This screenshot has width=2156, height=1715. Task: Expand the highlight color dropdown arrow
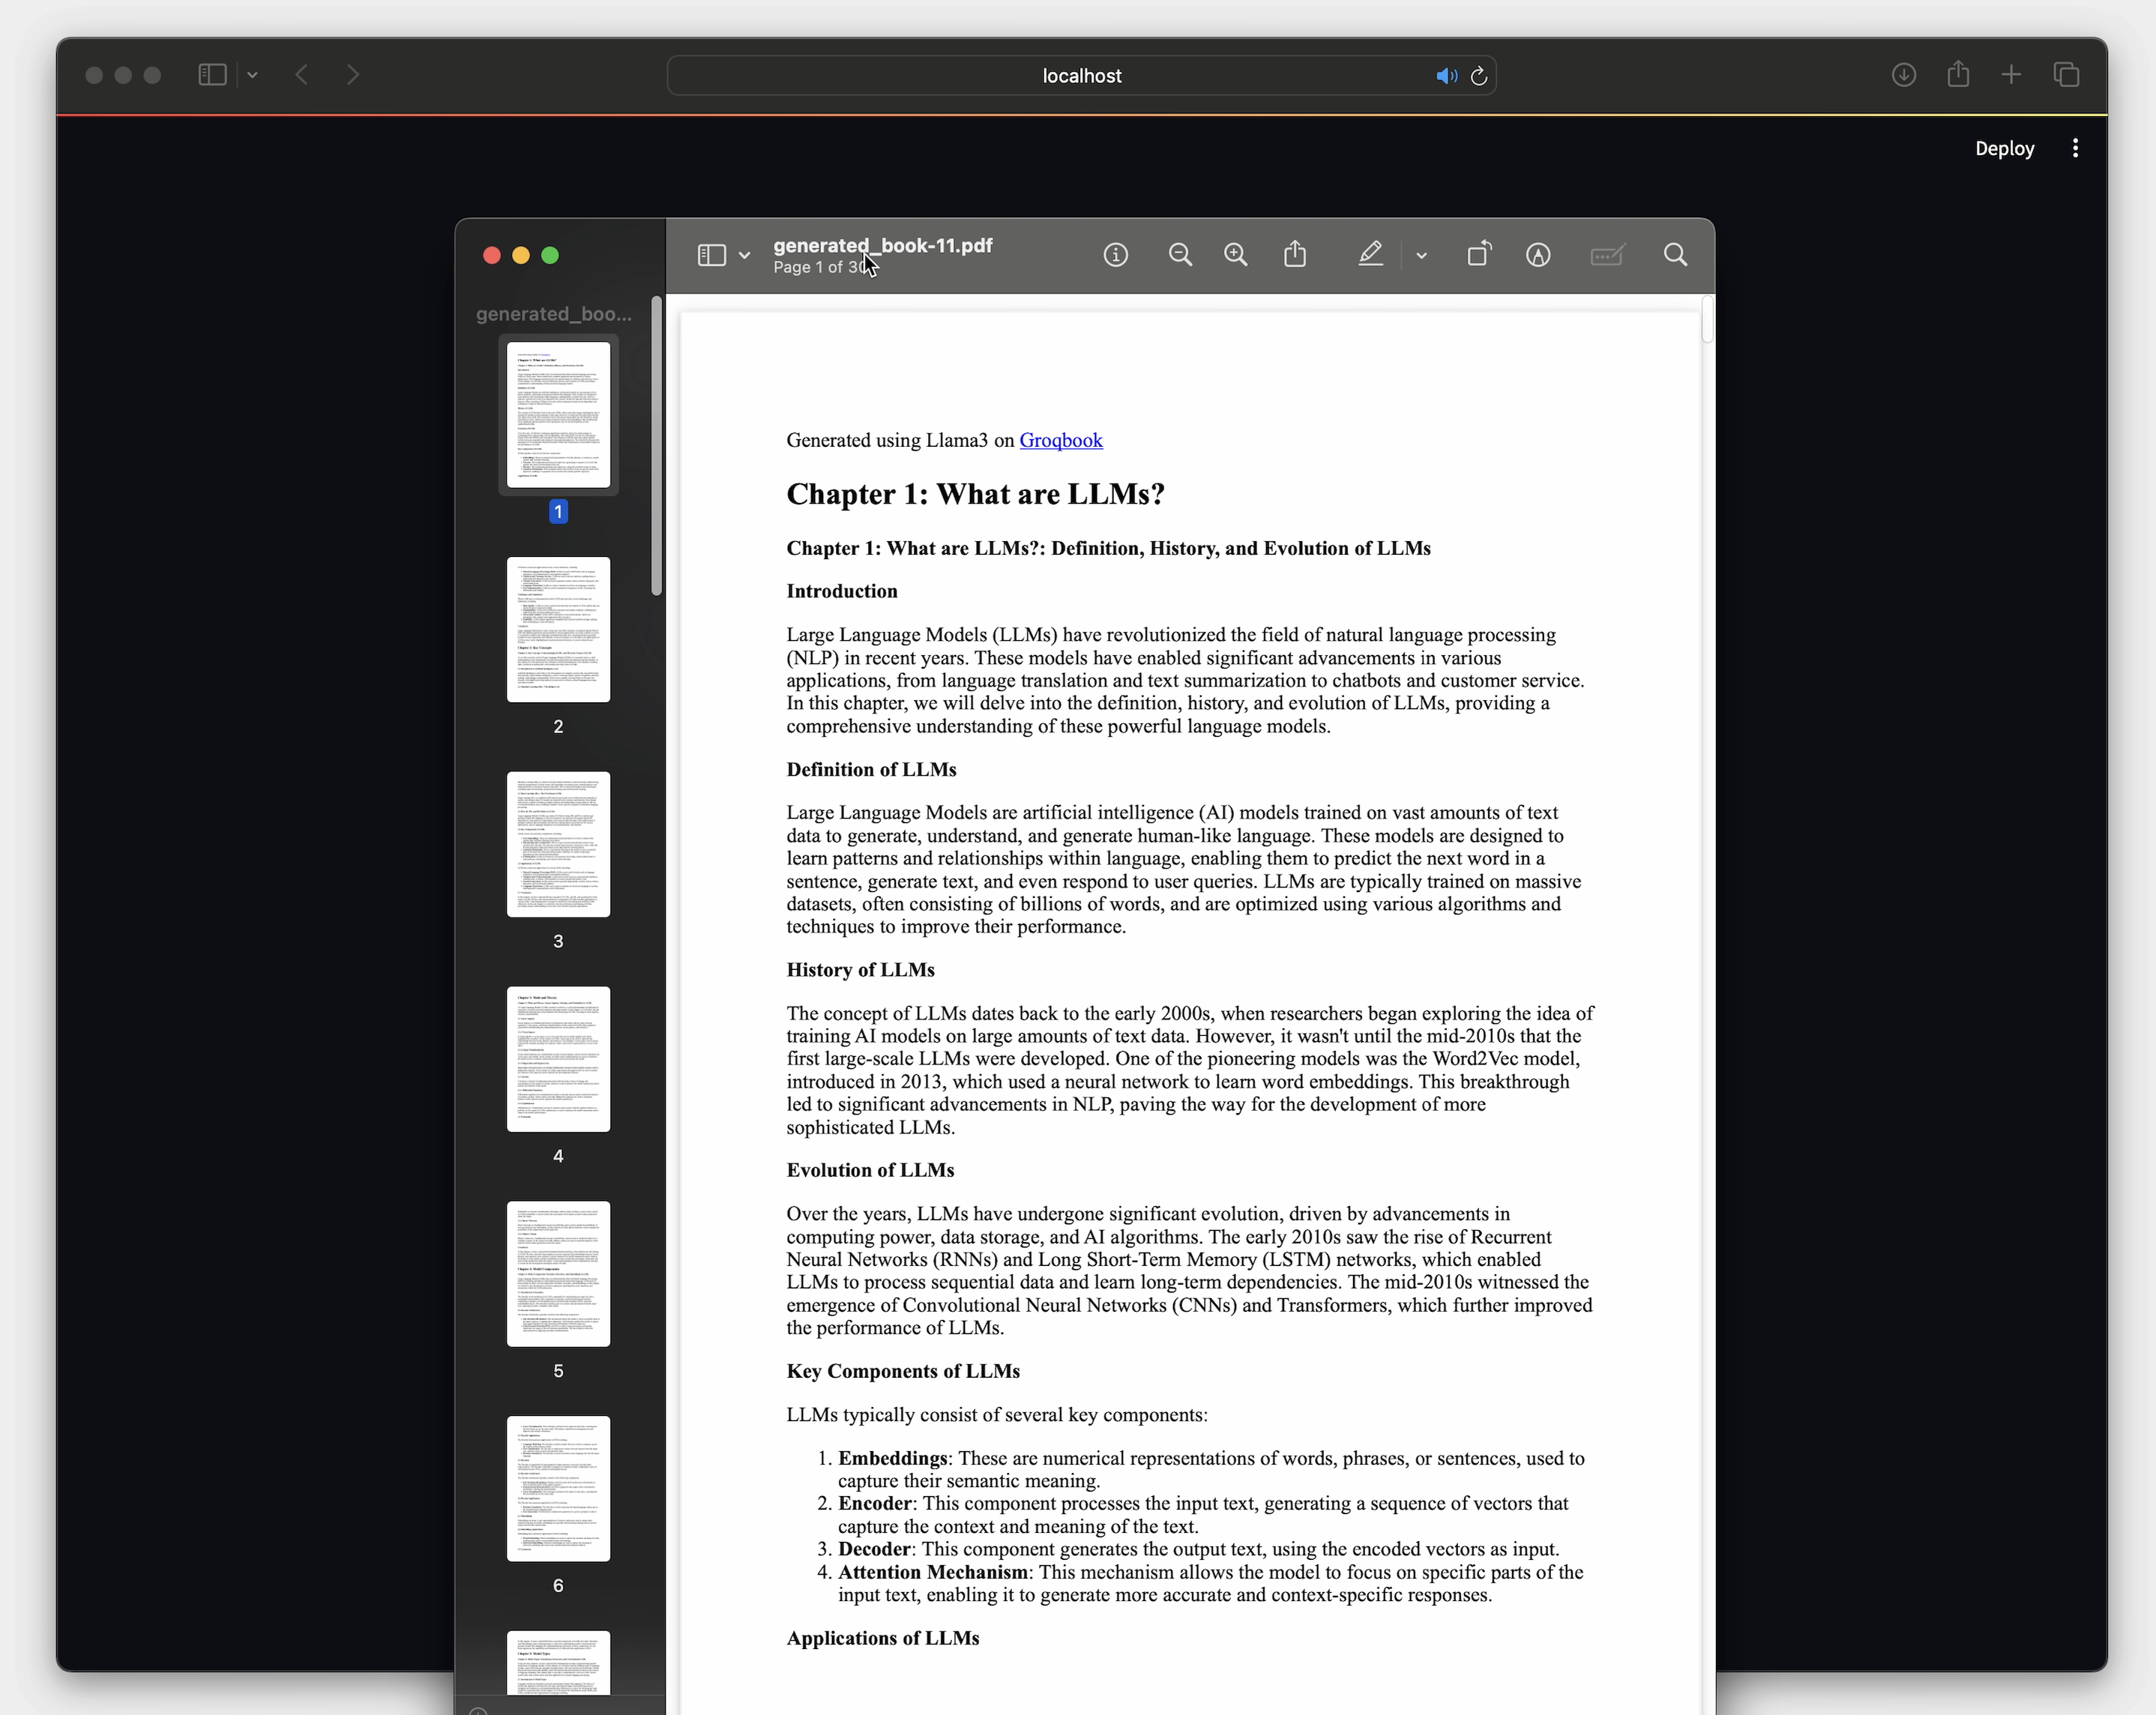[x=1421, y=256]
